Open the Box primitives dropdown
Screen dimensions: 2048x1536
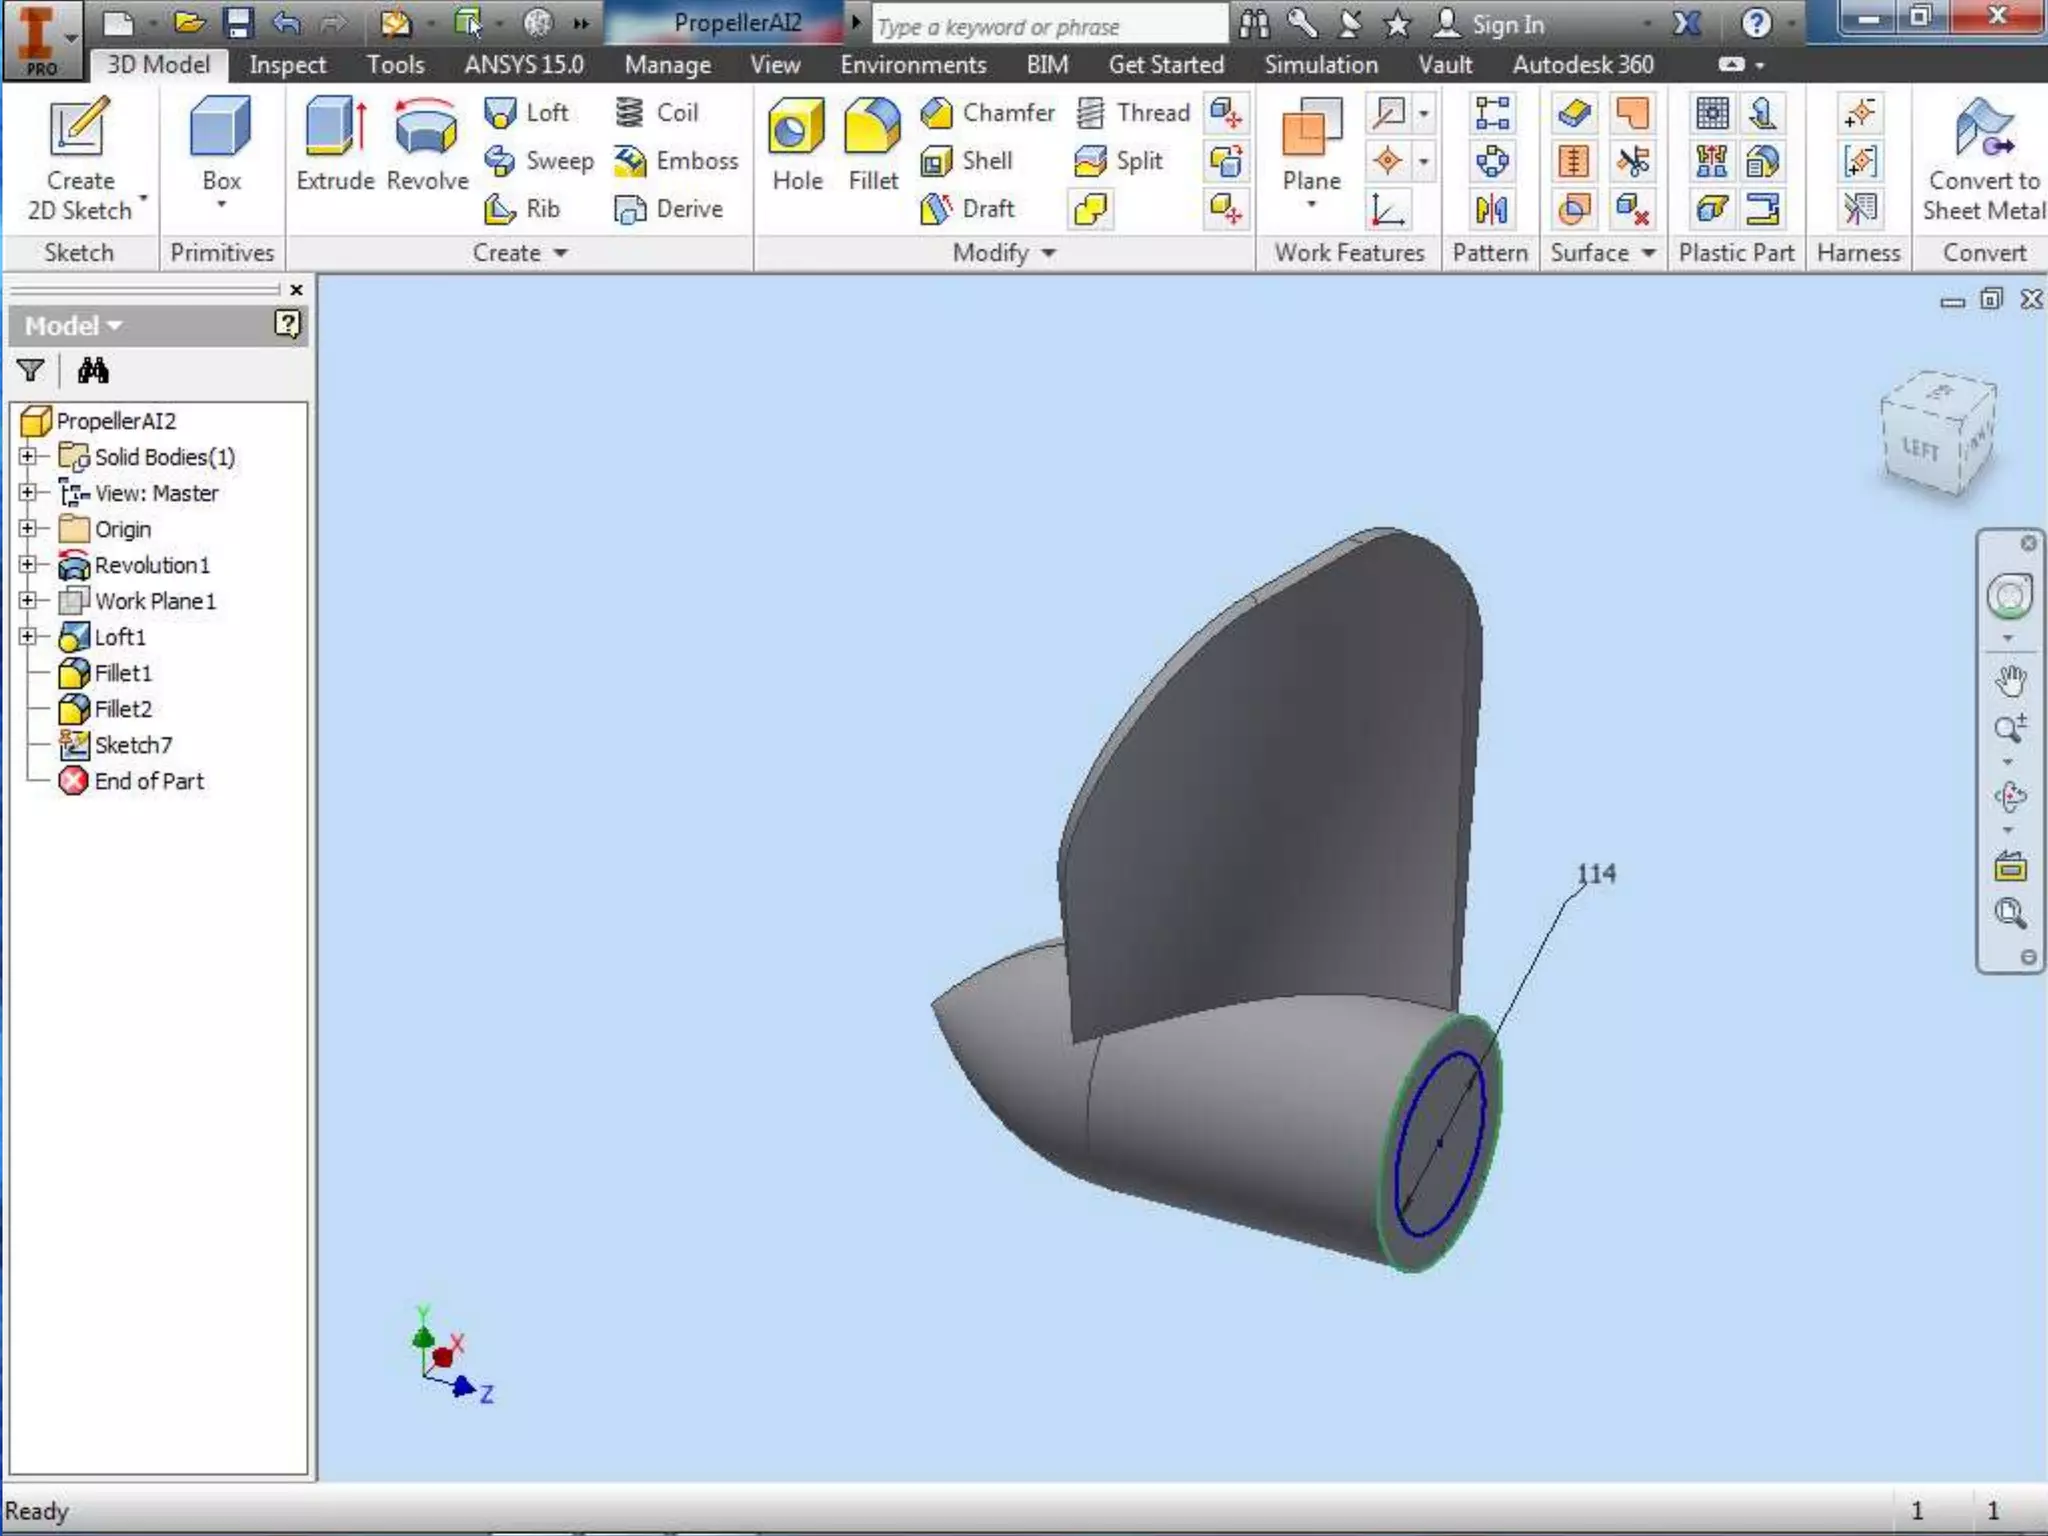221,205
